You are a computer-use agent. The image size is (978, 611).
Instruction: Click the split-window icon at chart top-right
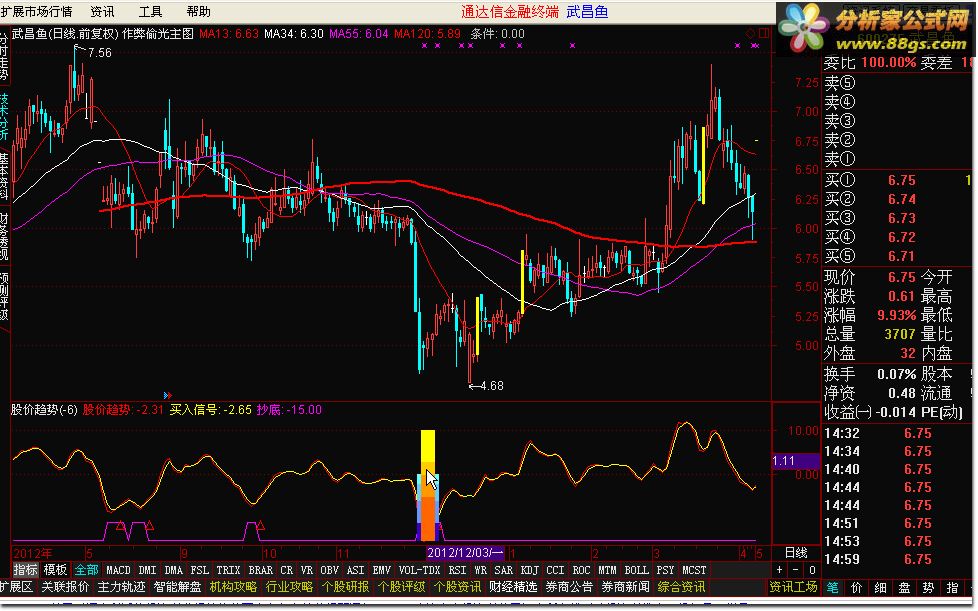click(764, 33)
